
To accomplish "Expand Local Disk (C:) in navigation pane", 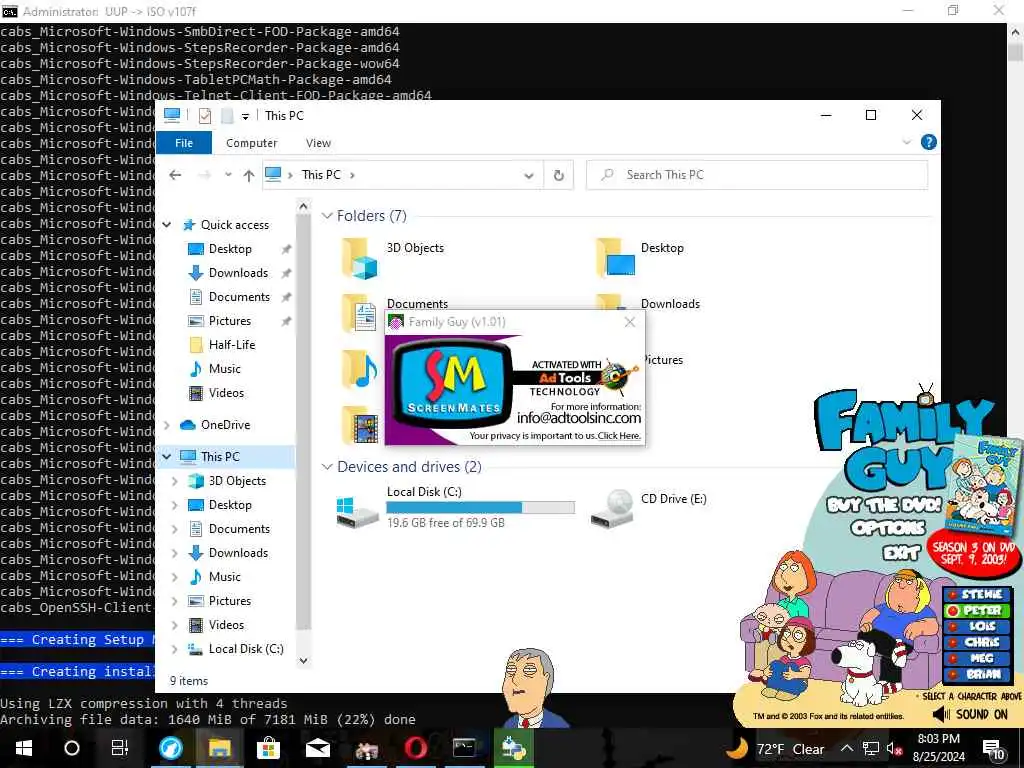I will coord(174,649).
